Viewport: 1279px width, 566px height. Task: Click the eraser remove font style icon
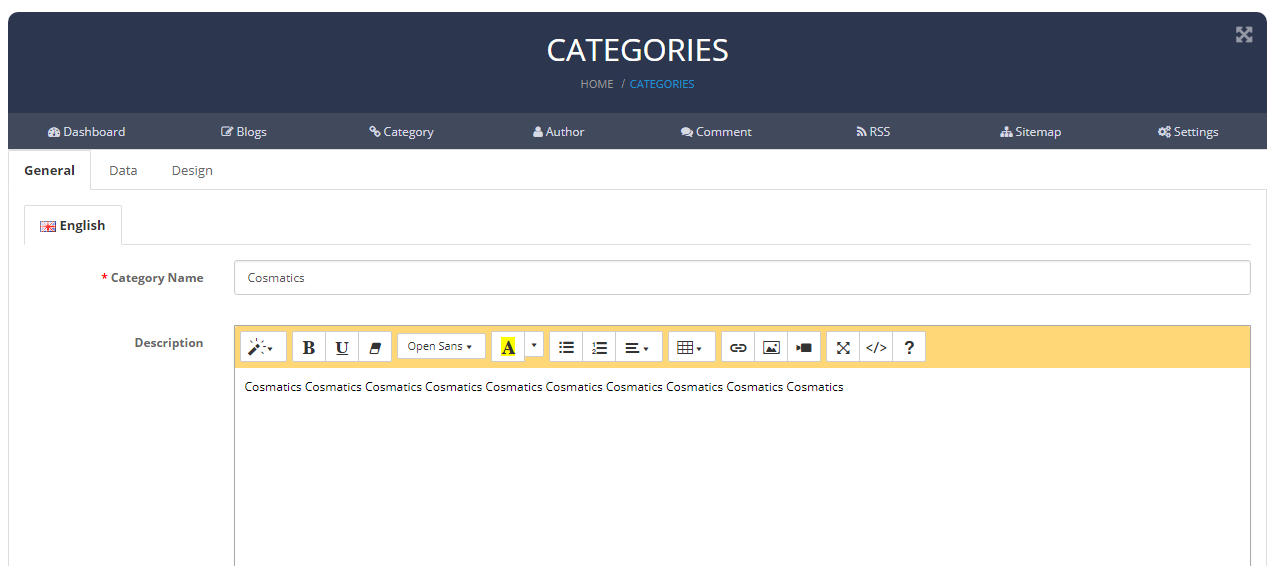(375, 347)
